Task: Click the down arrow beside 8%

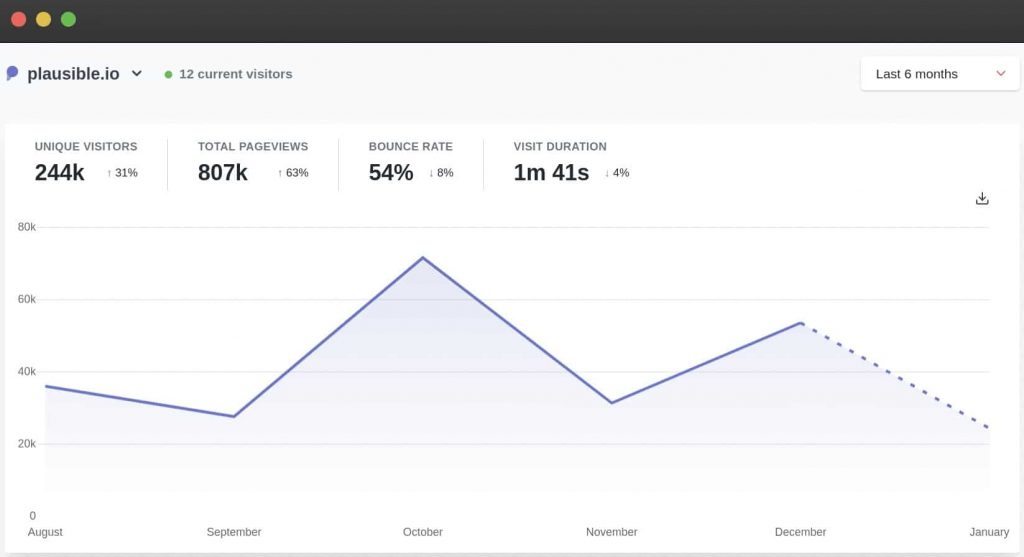Action: [x=431, y=173]
